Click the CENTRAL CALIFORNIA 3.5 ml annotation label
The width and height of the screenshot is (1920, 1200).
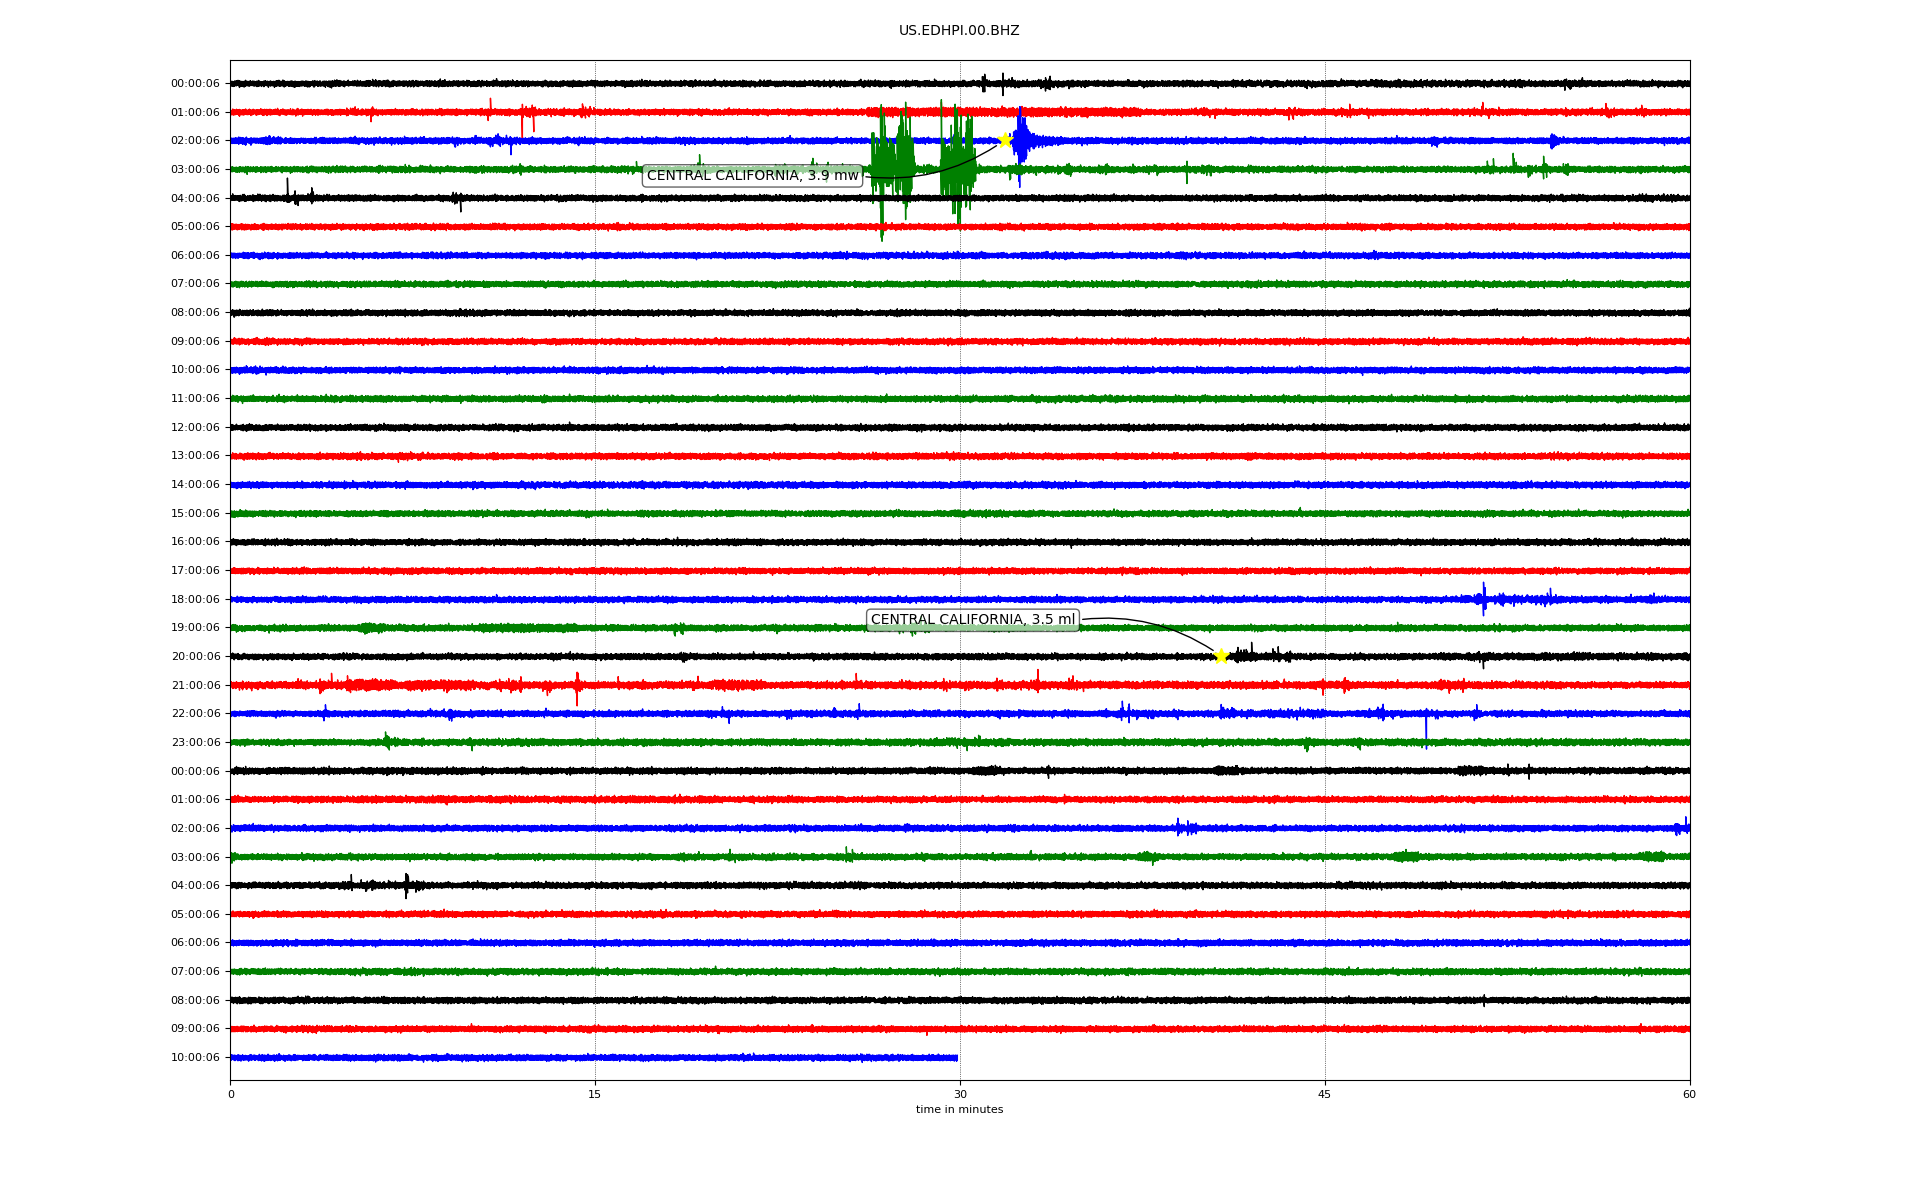coord(972,620)
